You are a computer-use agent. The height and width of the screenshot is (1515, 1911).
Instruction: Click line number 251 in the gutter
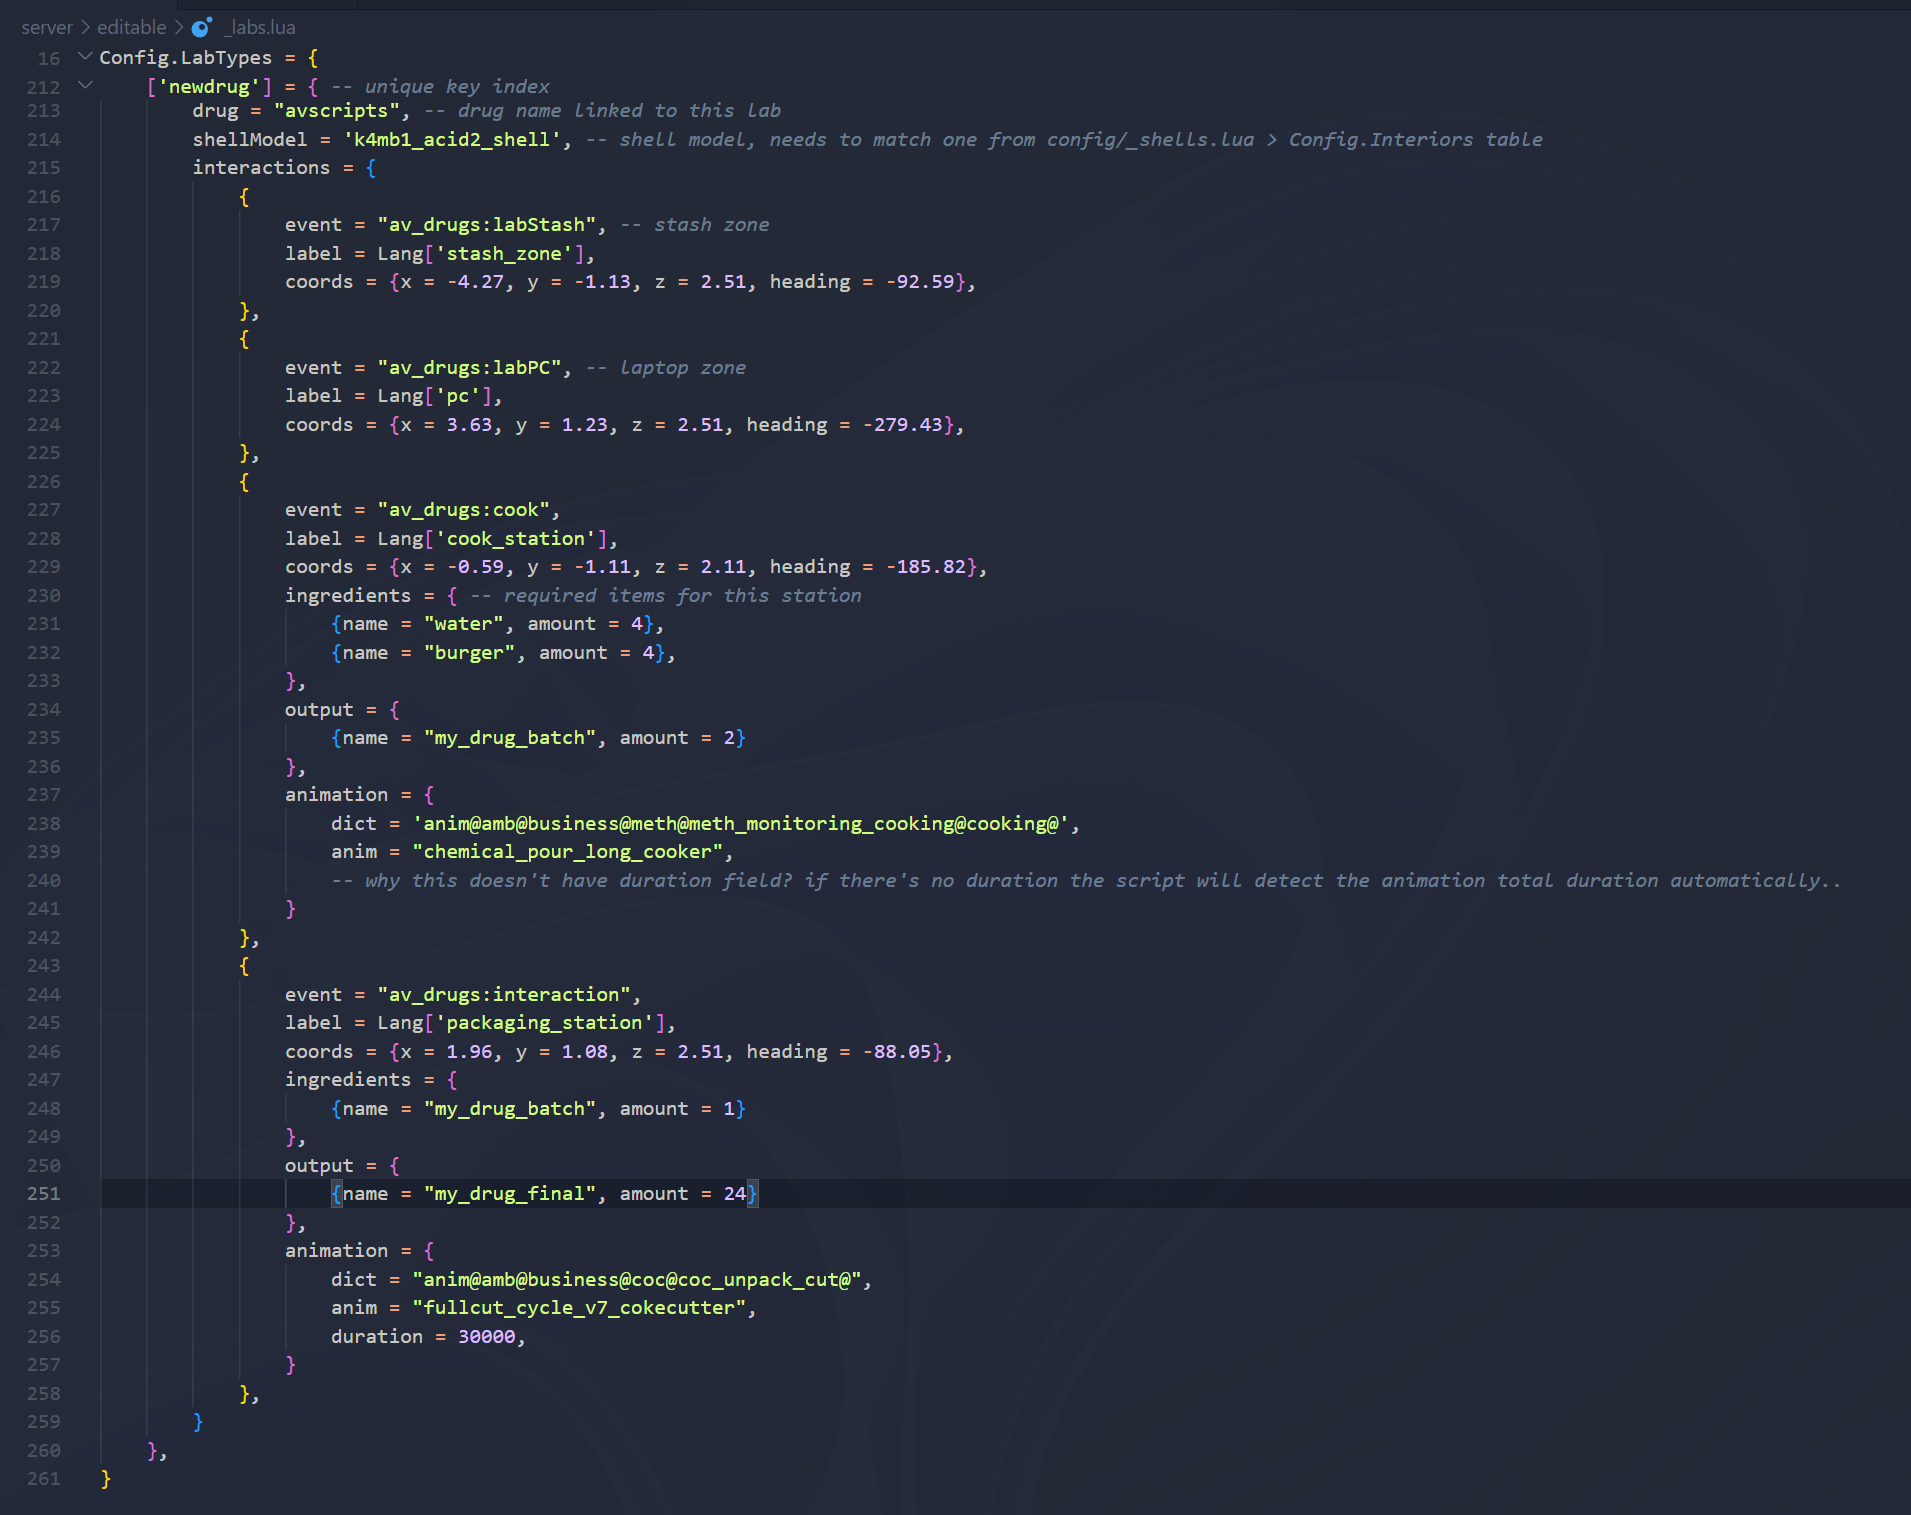tap(44, 1193)
